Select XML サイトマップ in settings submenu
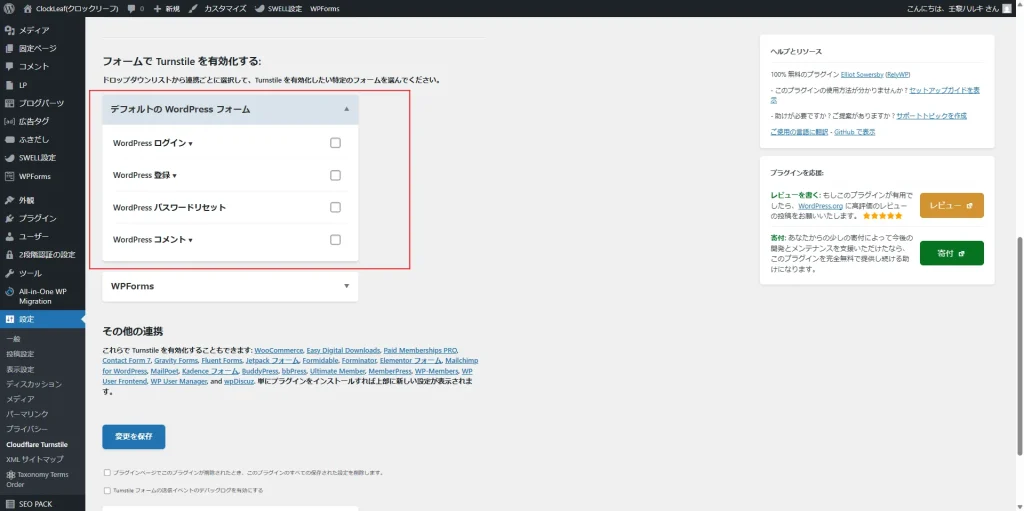The image size is (1024, 511). coord(34,459)
